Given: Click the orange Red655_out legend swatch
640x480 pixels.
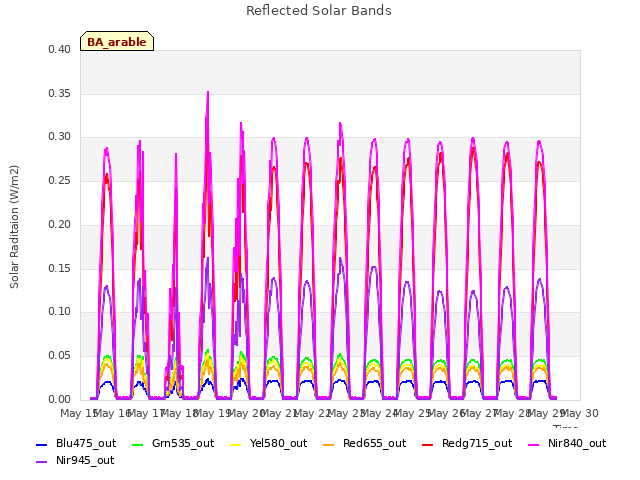Looking at the screenshot, I should click(329, 444).
